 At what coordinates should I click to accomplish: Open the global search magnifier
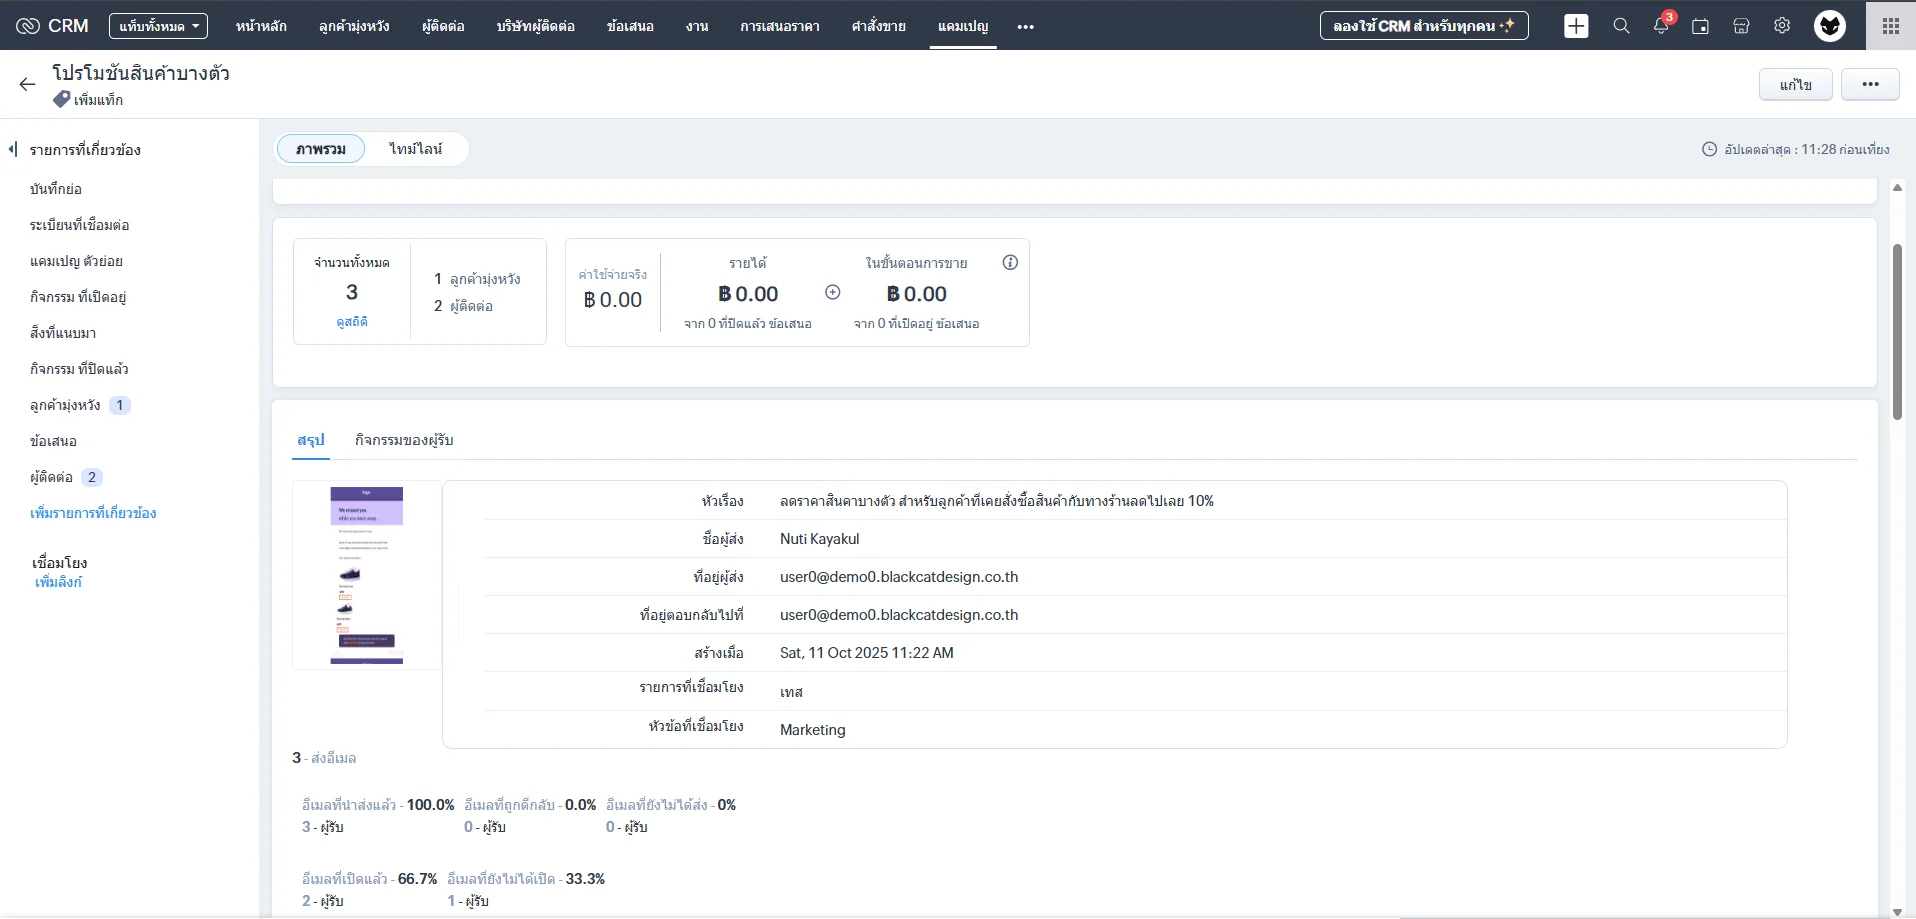(x=1621, y=27)
